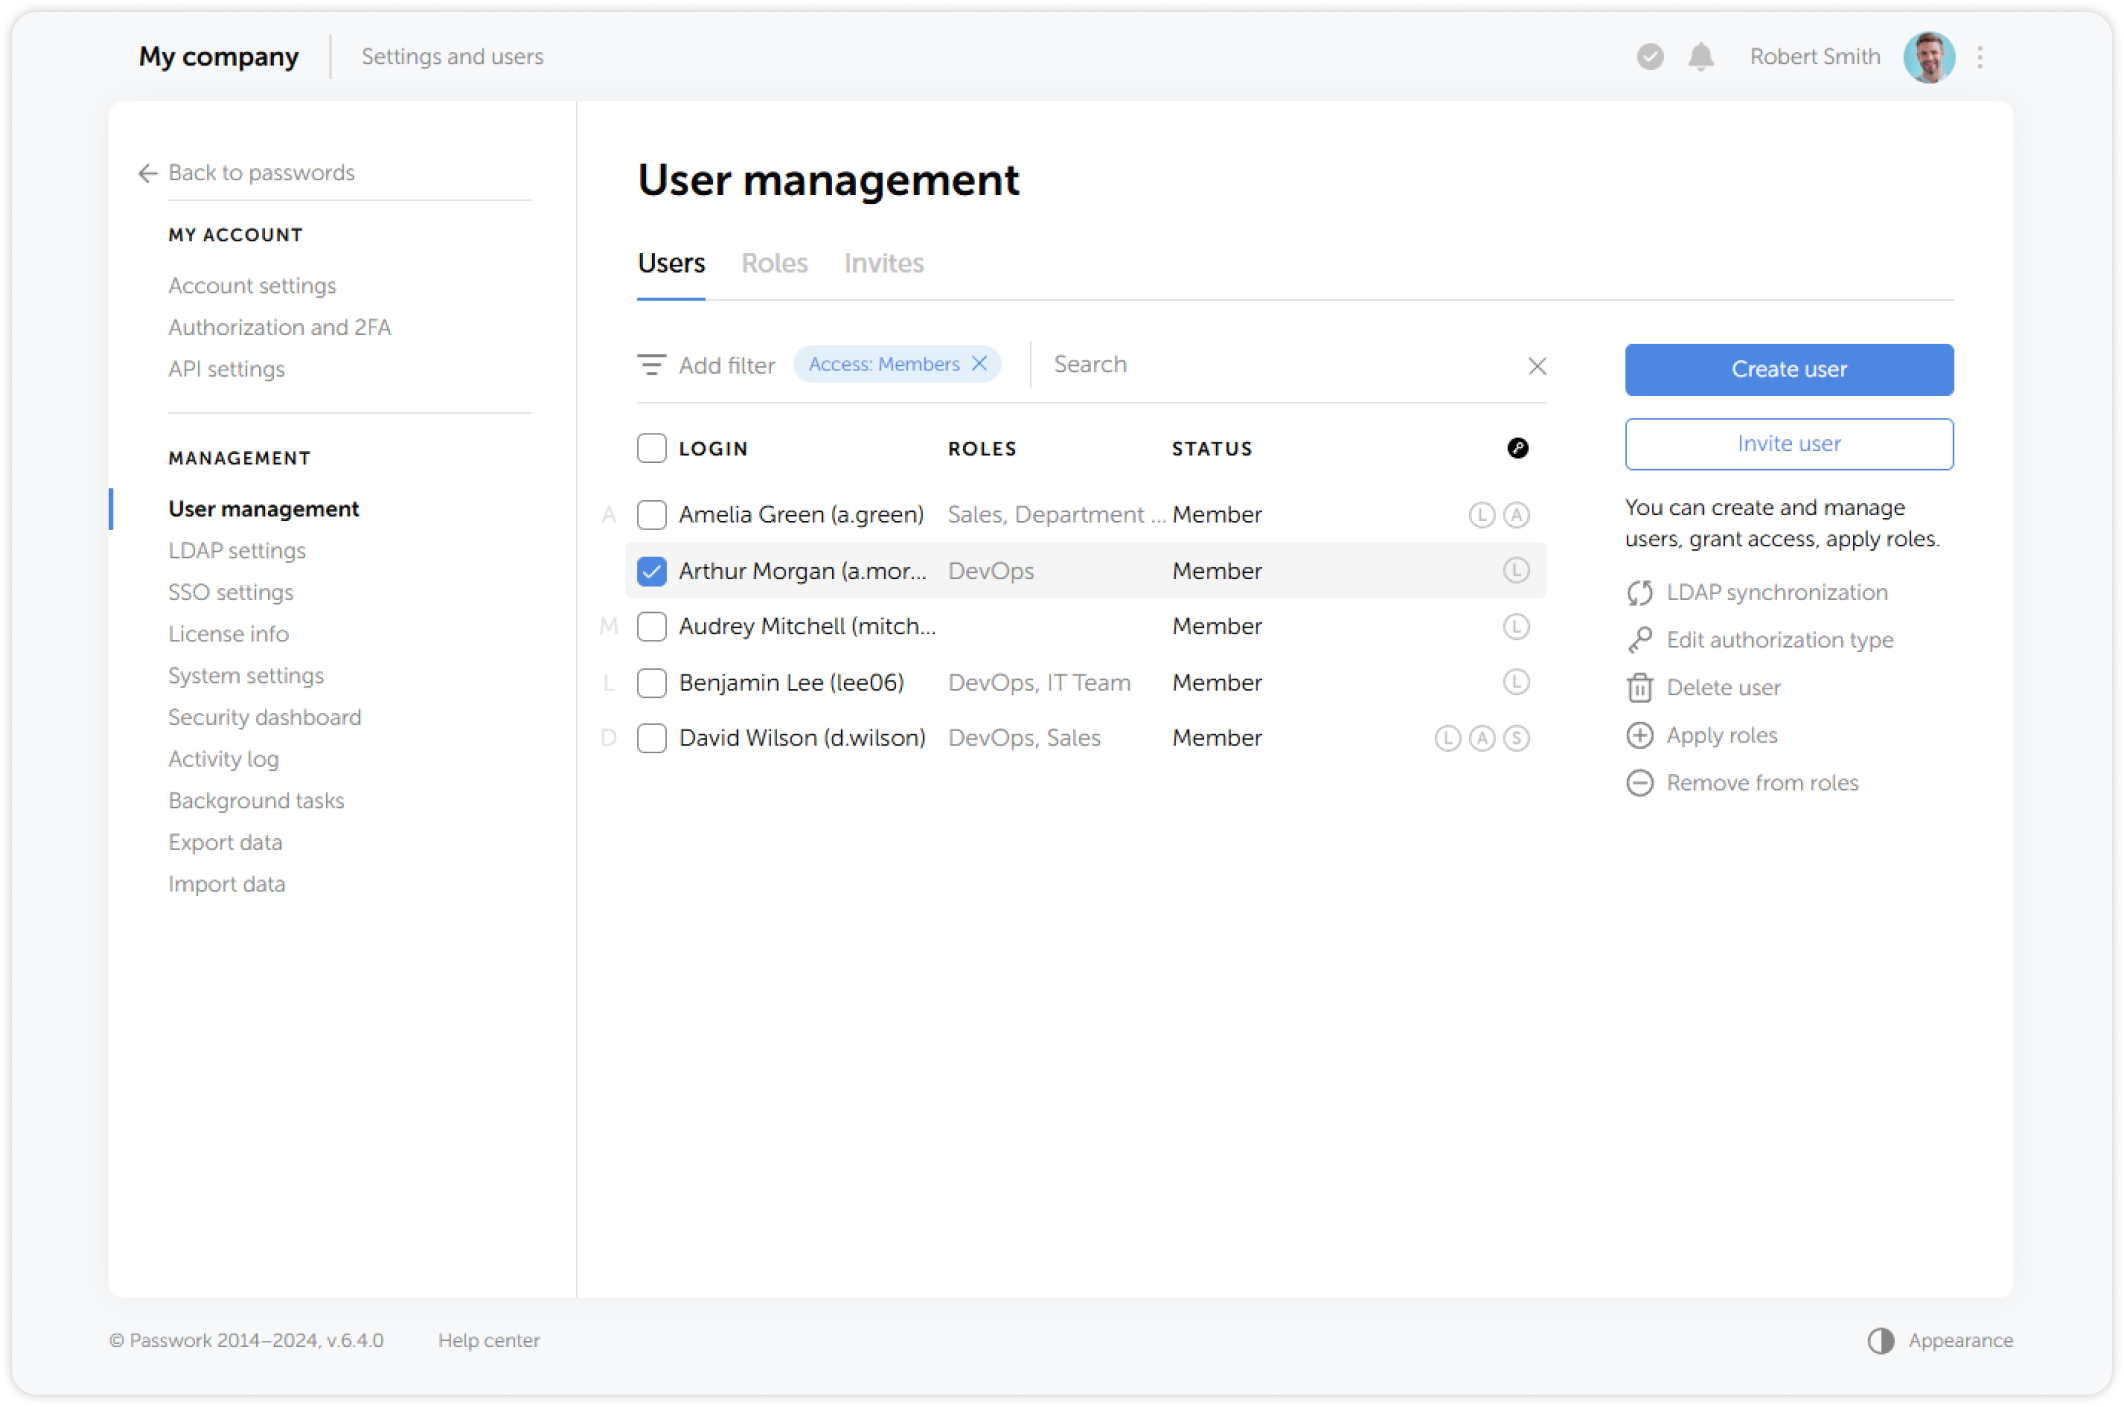Click the Apply roles plus icon
This screenshot has width=2124, height=1407.
pos(1639,735)
